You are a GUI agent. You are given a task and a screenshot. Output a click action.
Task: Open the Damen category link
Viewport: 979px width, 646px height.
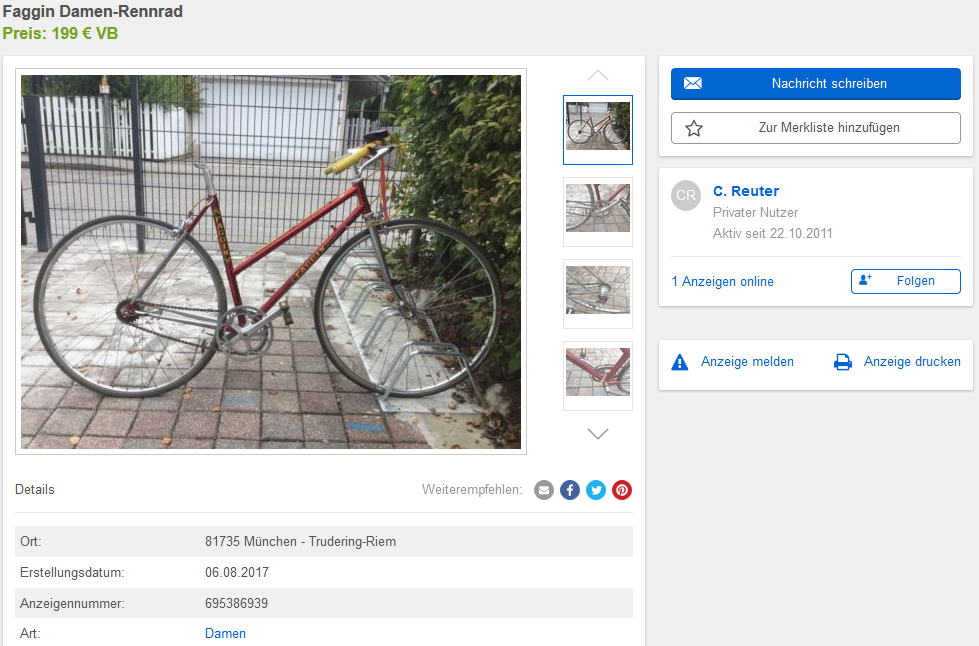click(x=225, y=634)
